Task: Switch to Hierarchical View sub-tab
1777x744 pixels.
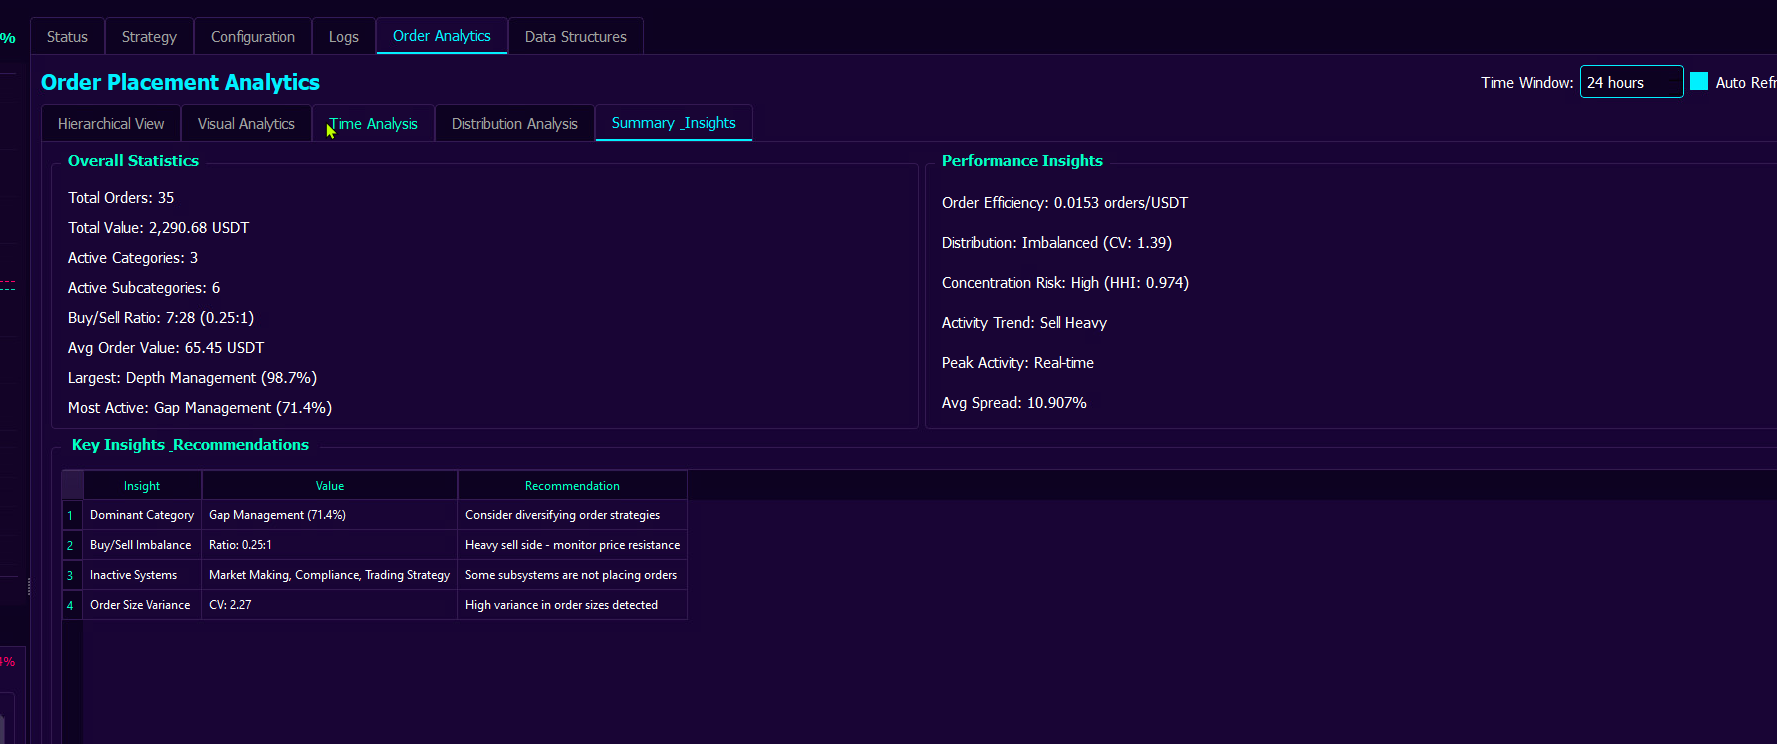Action: point(111,124)
